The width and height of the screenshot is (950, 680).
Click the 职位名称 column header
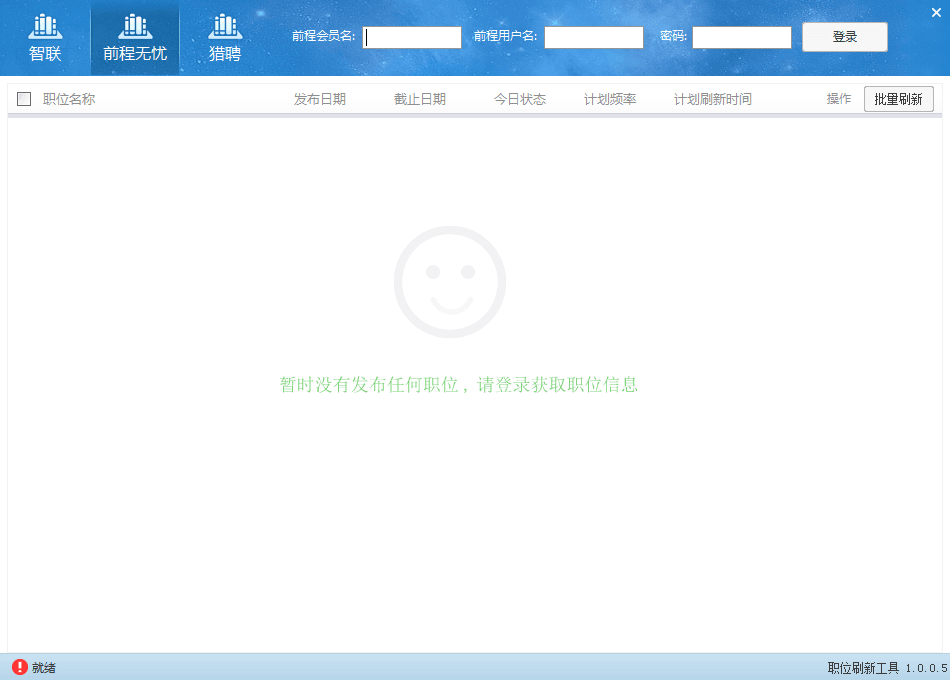pyautogui.click(x=69, y=99)
